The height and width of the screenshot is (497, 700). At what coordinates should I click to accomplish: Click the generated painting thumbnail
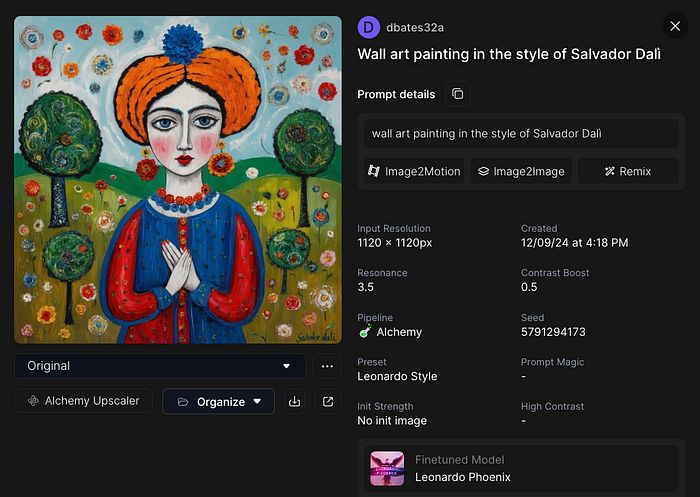pos(178,180)
